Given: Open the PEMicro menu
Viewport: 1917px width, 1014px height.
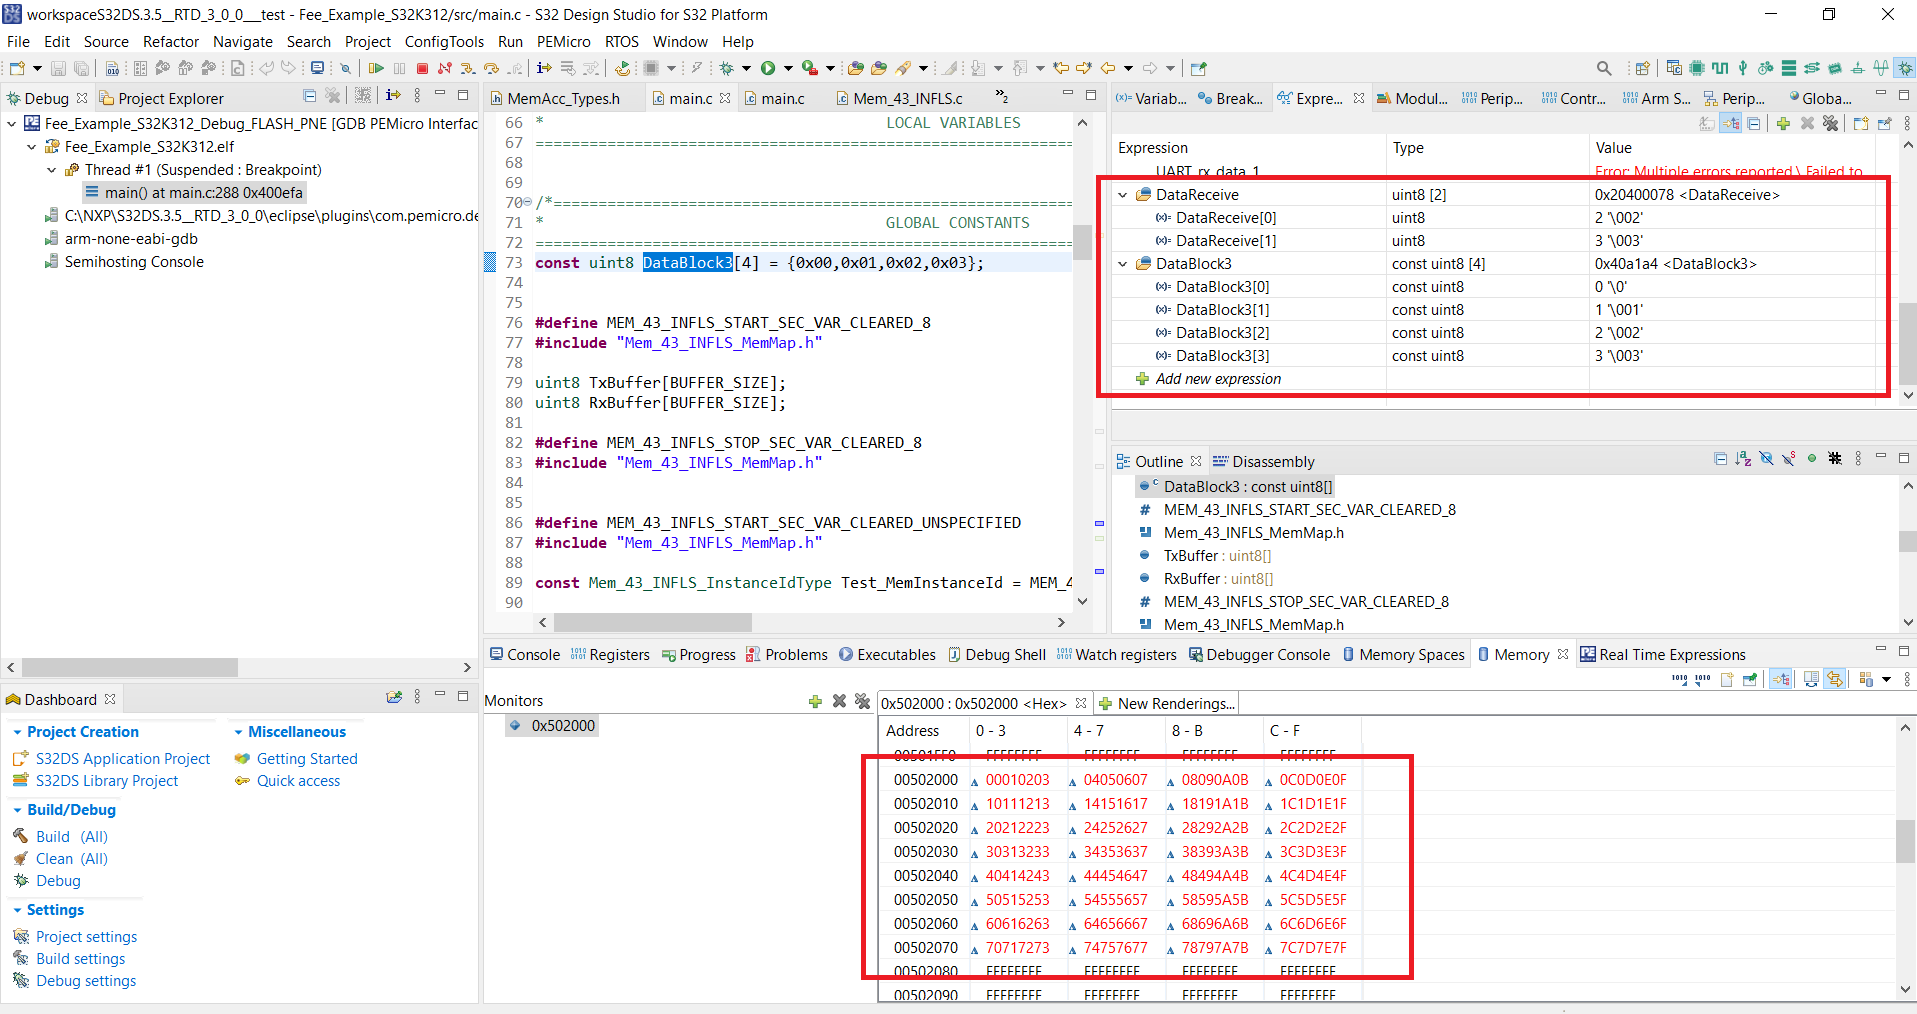Looking at the screenshot, I should 563,41.
